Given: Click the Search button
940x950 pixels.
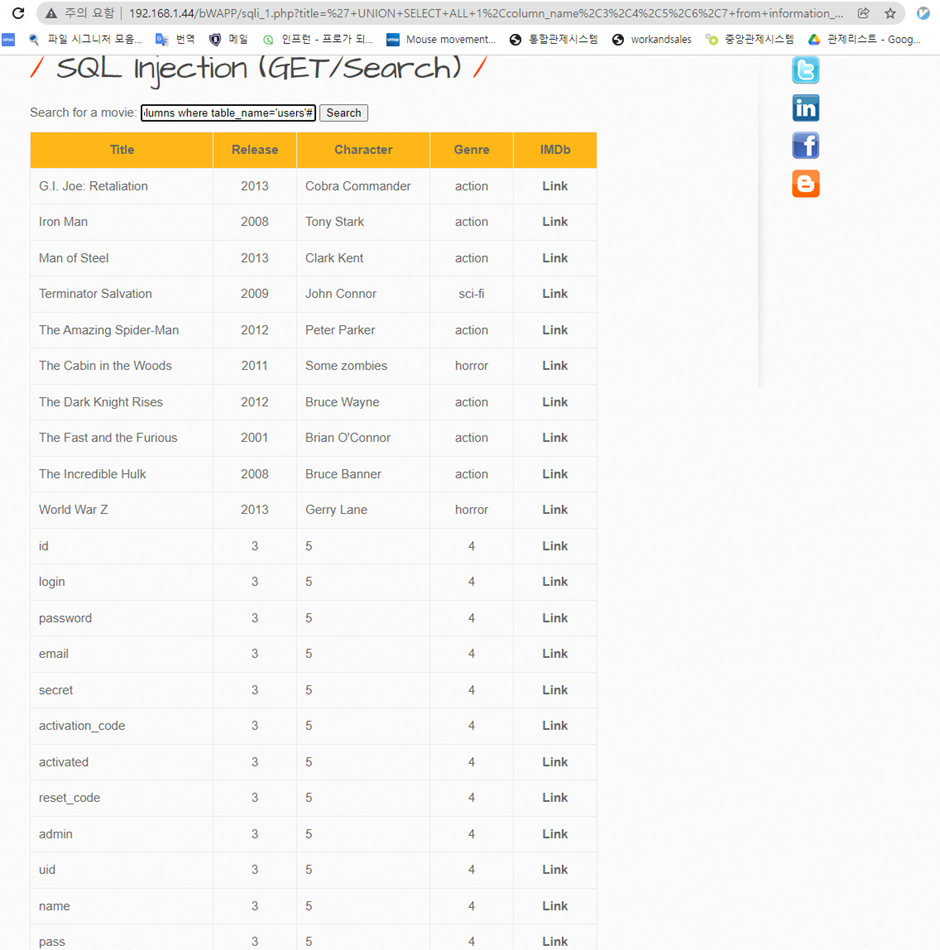Looking at the screenshot, I should pyautogui.click(x=344, y=113).
